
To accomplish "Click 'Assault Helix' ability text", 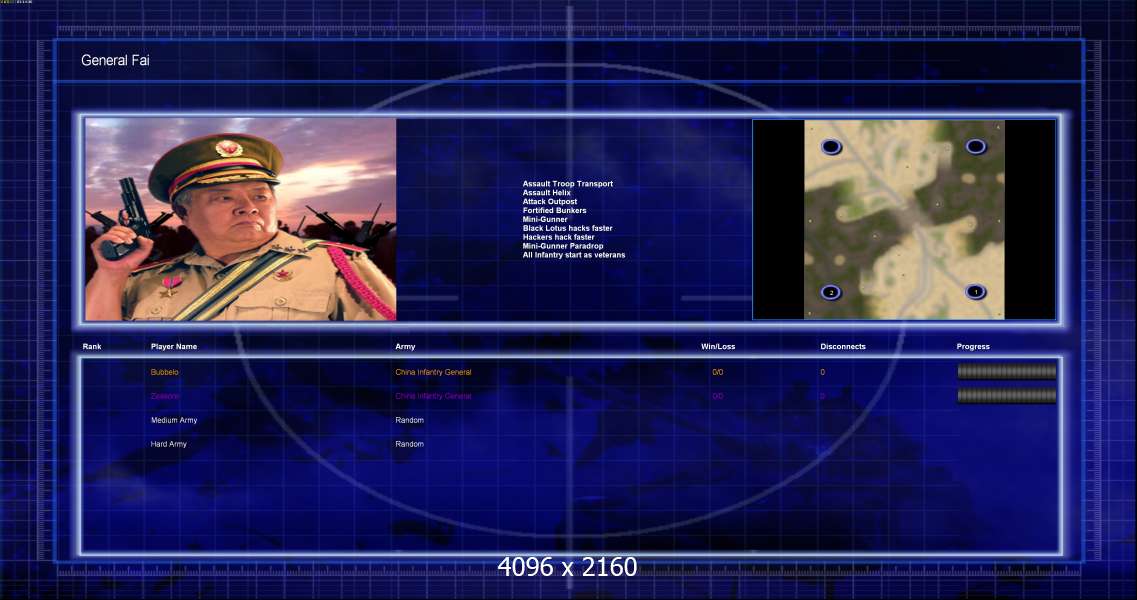I will 547,192.
